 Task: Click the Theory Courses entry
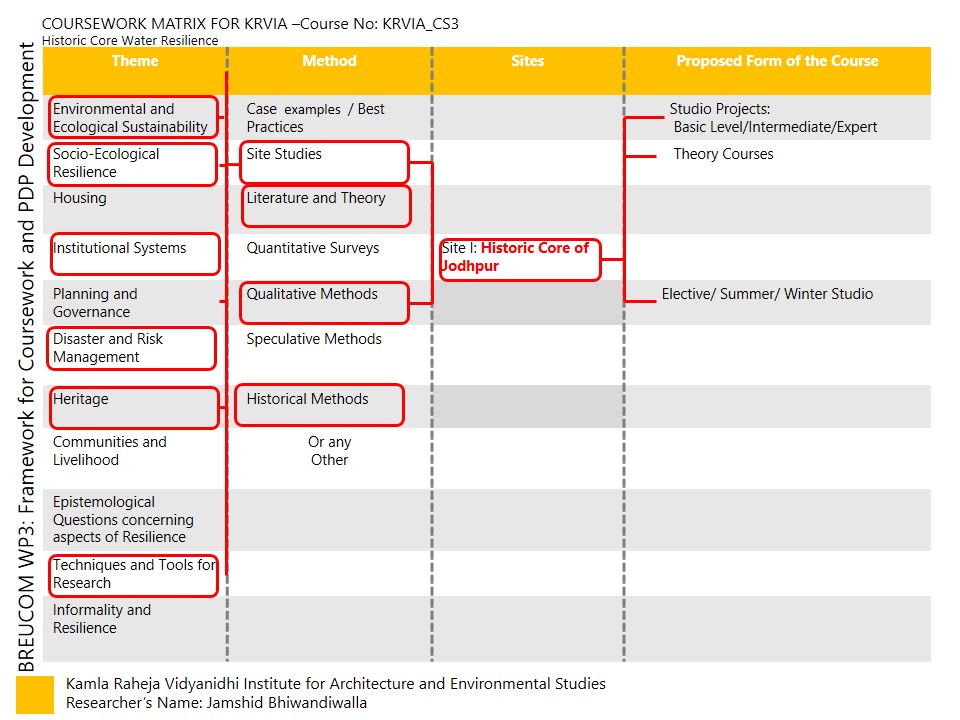[723, 154]
